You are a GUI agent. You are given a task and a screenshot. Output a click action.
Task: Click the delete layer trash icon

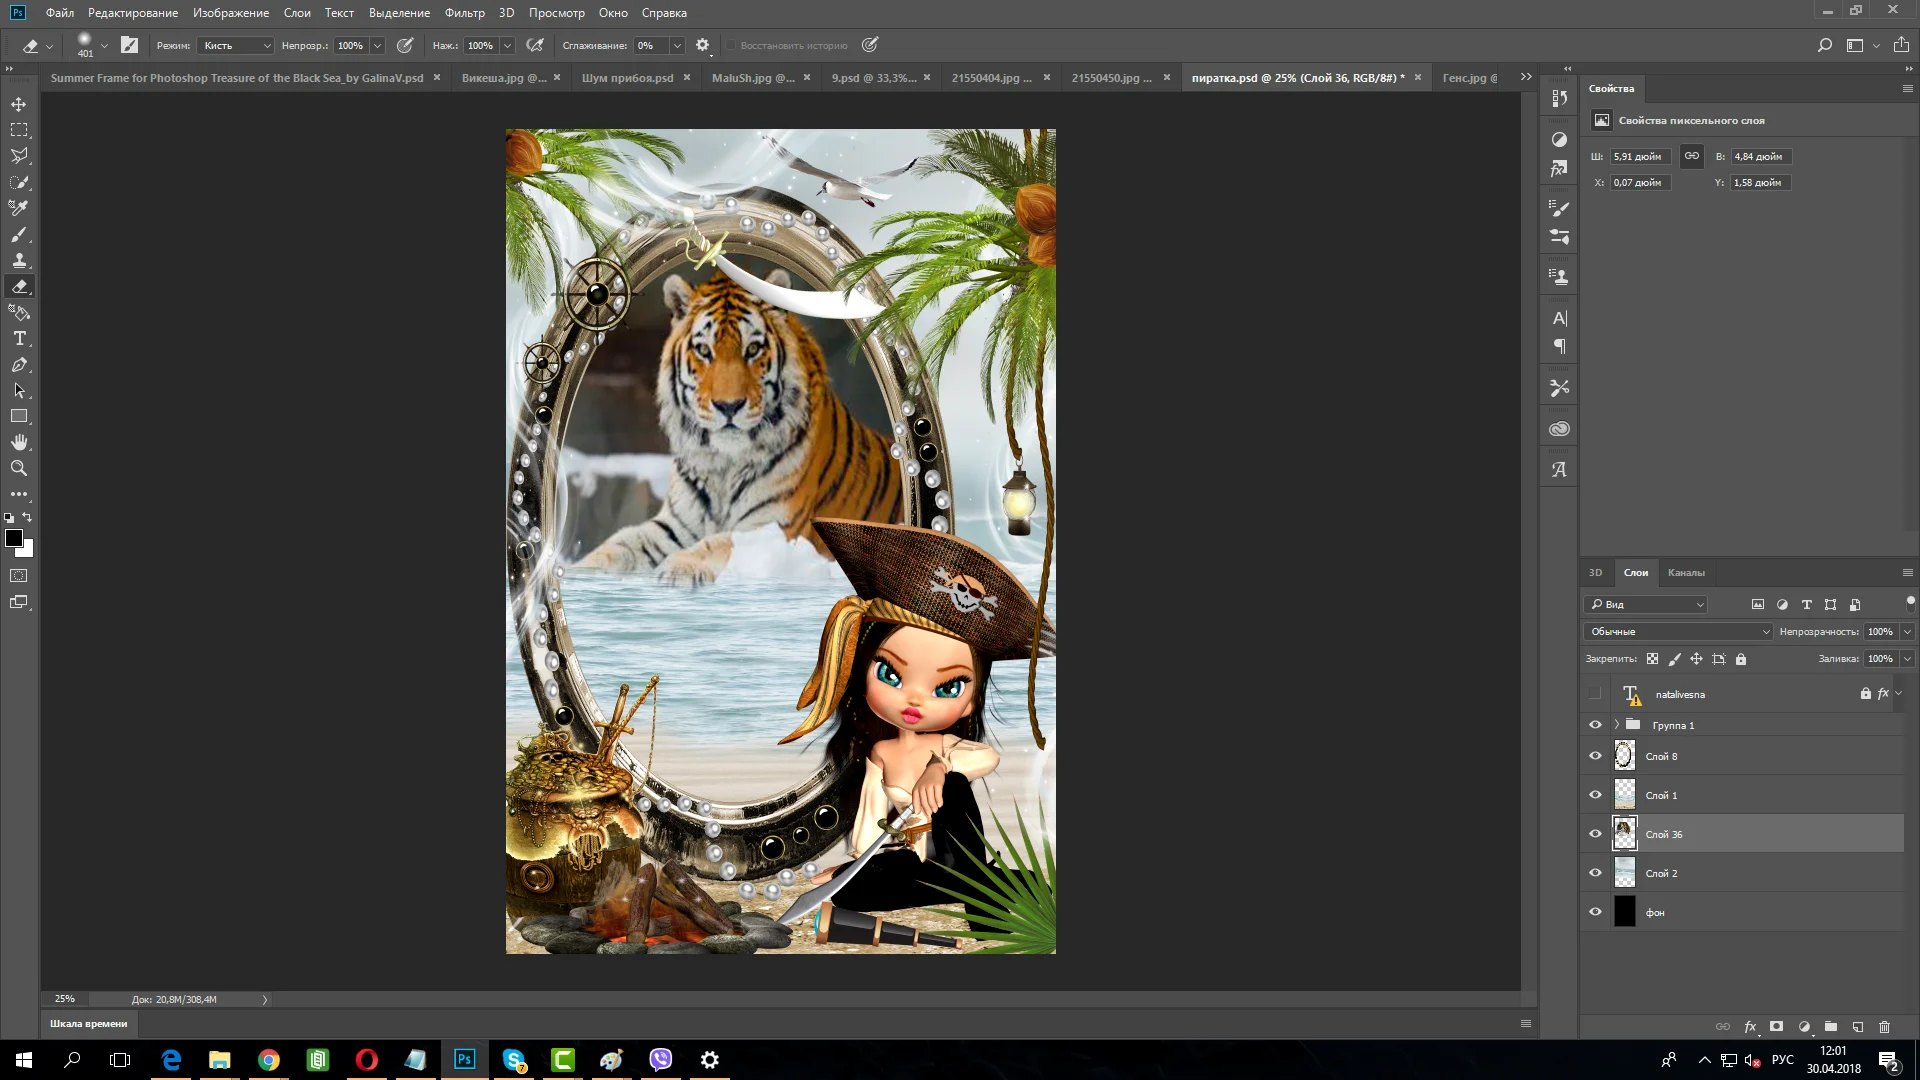coord(1884,1027)
